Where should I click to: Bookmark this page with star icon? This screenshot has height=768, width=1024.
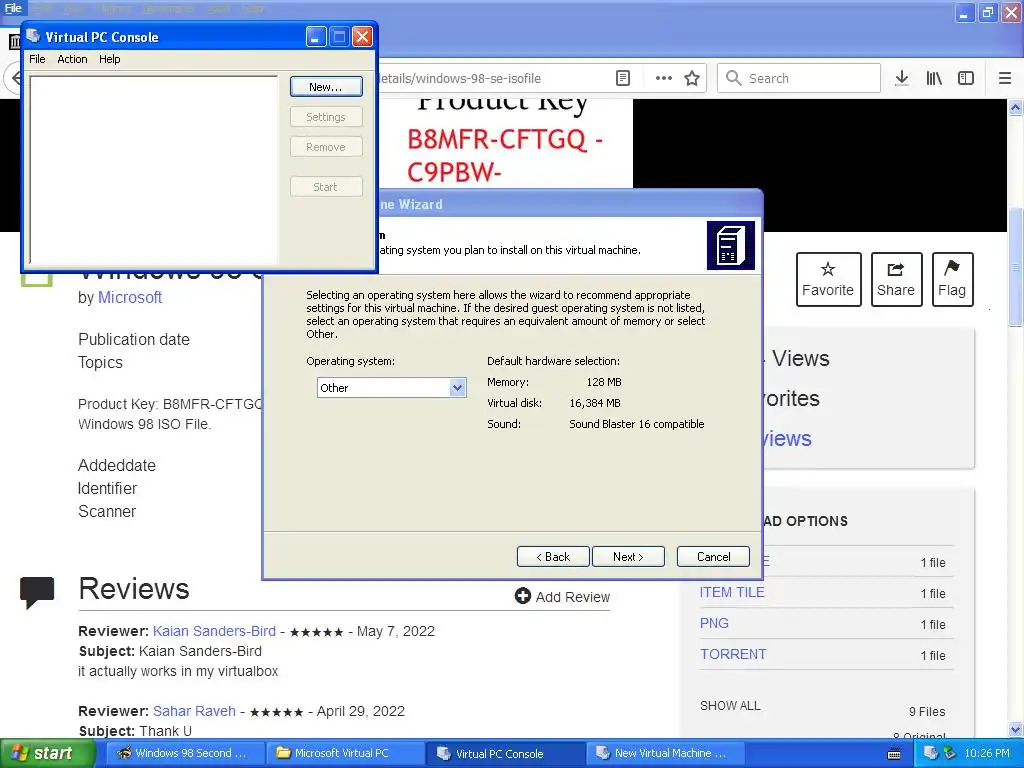[692, 78]
